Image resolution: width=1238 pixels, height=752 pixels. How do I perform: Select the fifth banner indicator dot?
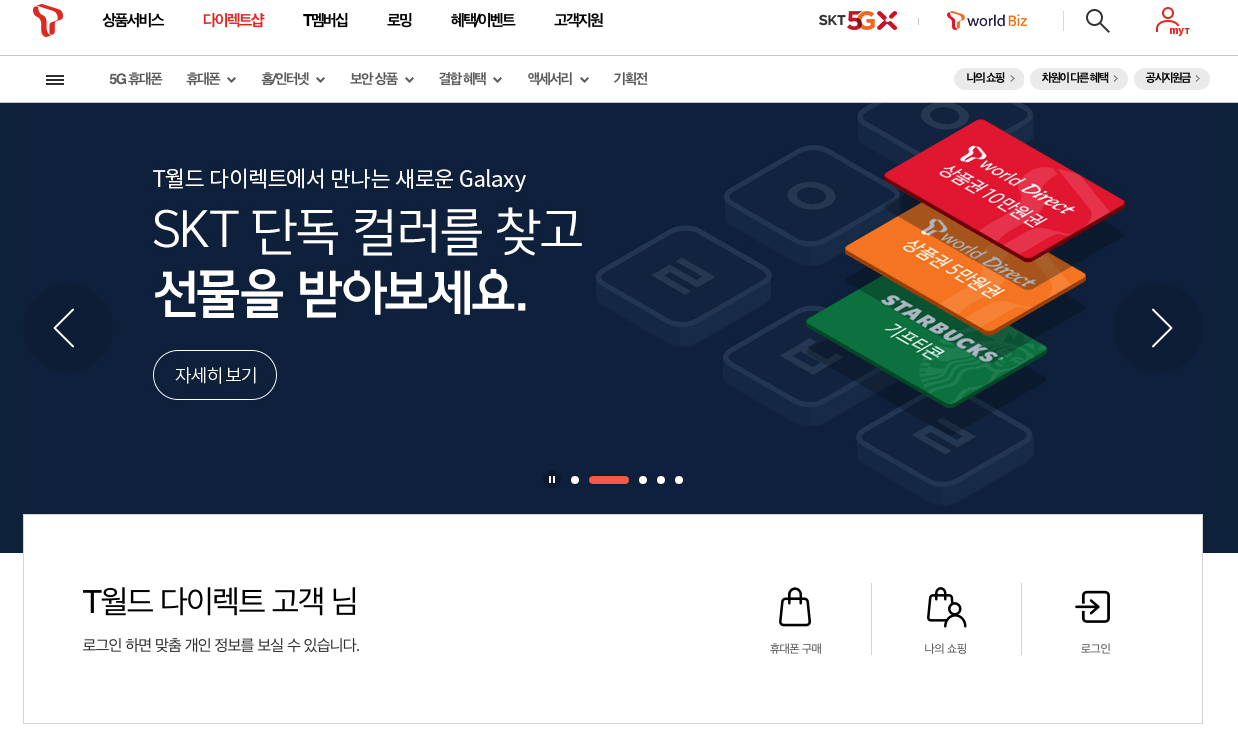[679, 480]
